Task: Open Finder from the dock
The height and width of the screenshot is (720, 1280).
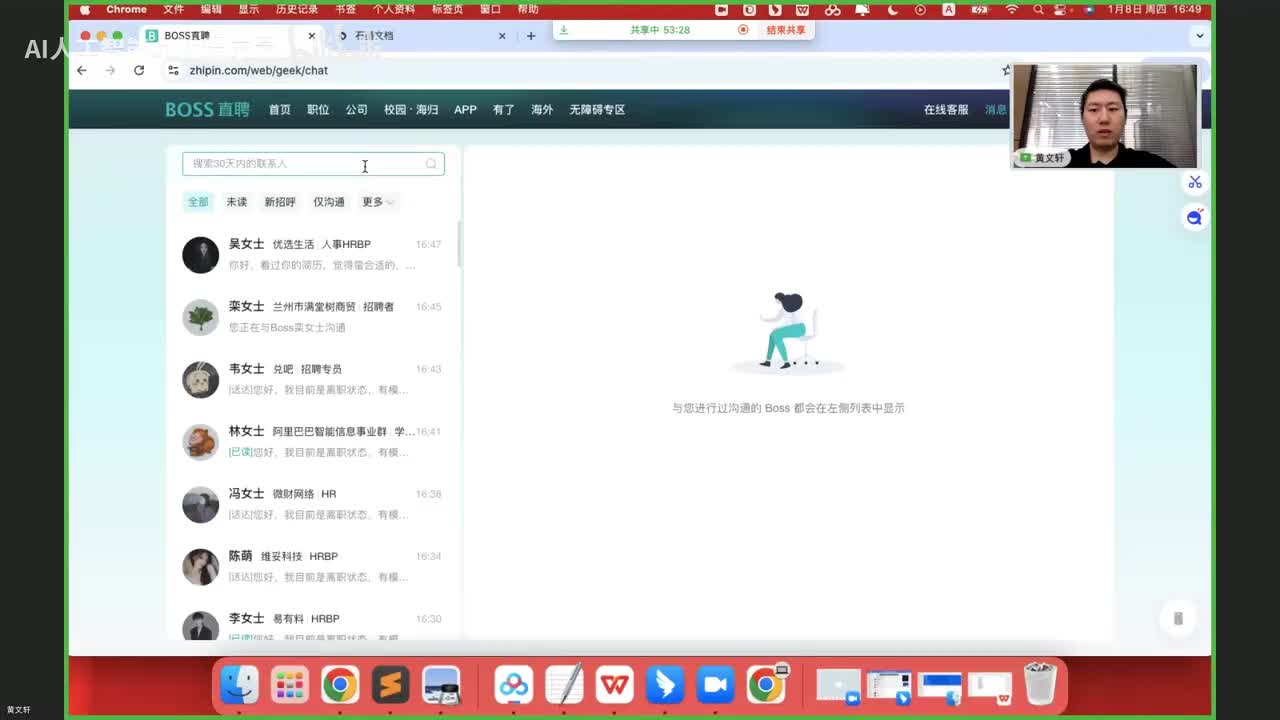Action: click(x=239, y=685)
